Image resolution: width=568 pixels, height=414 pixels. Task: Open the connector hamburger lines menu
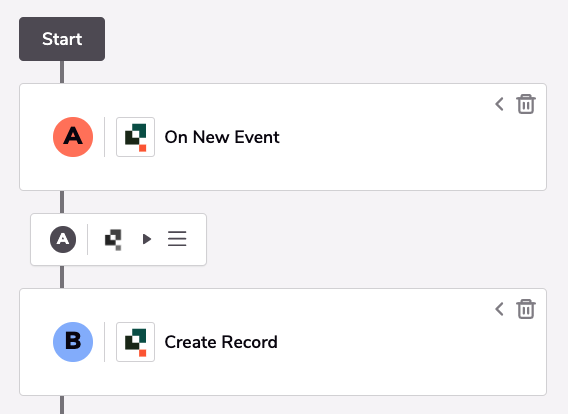pyautogui.click(x=177, y=239)
